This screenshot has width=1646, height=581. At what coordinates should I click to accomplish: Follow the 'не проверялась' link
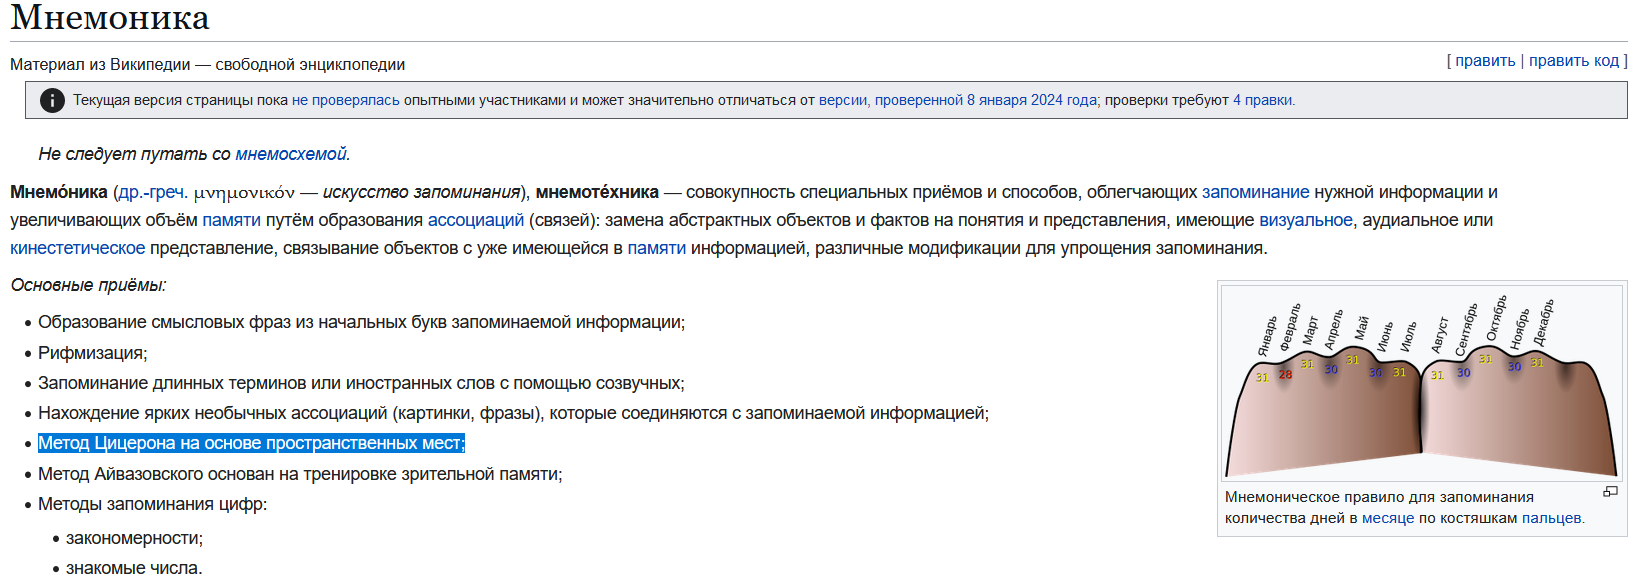[345, 100]
